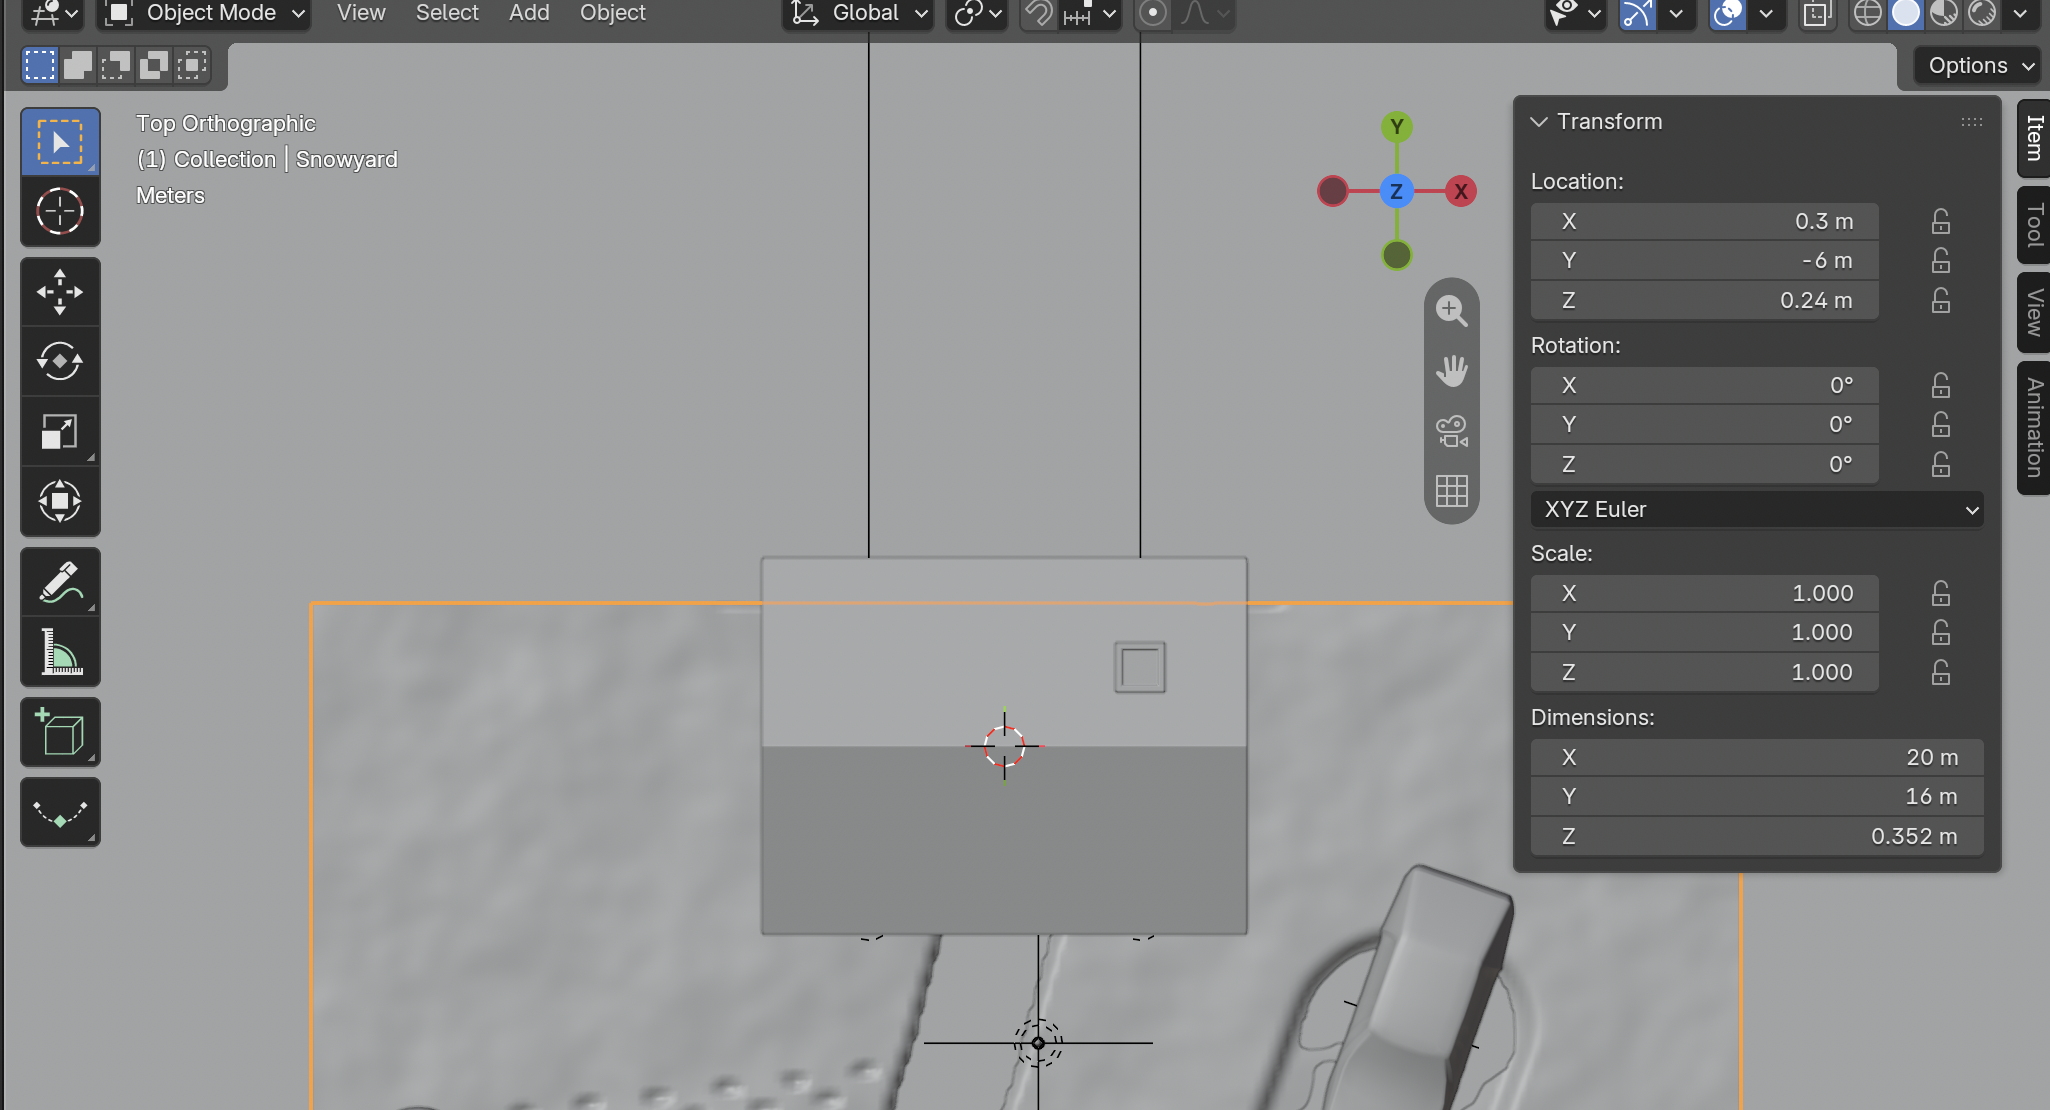The height and width of the screenshot is (1110, 2050).
Task: Switch to the View sidebar tab
Action: 2034,312
